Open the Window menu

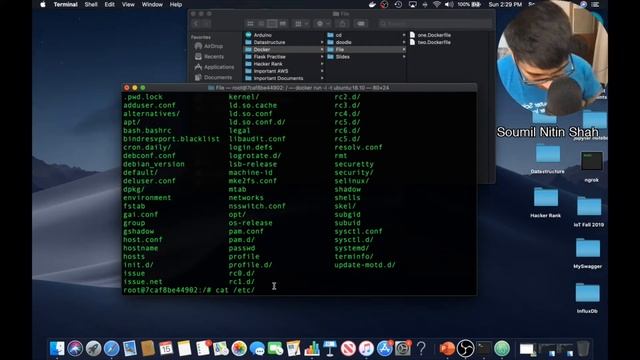152,4
